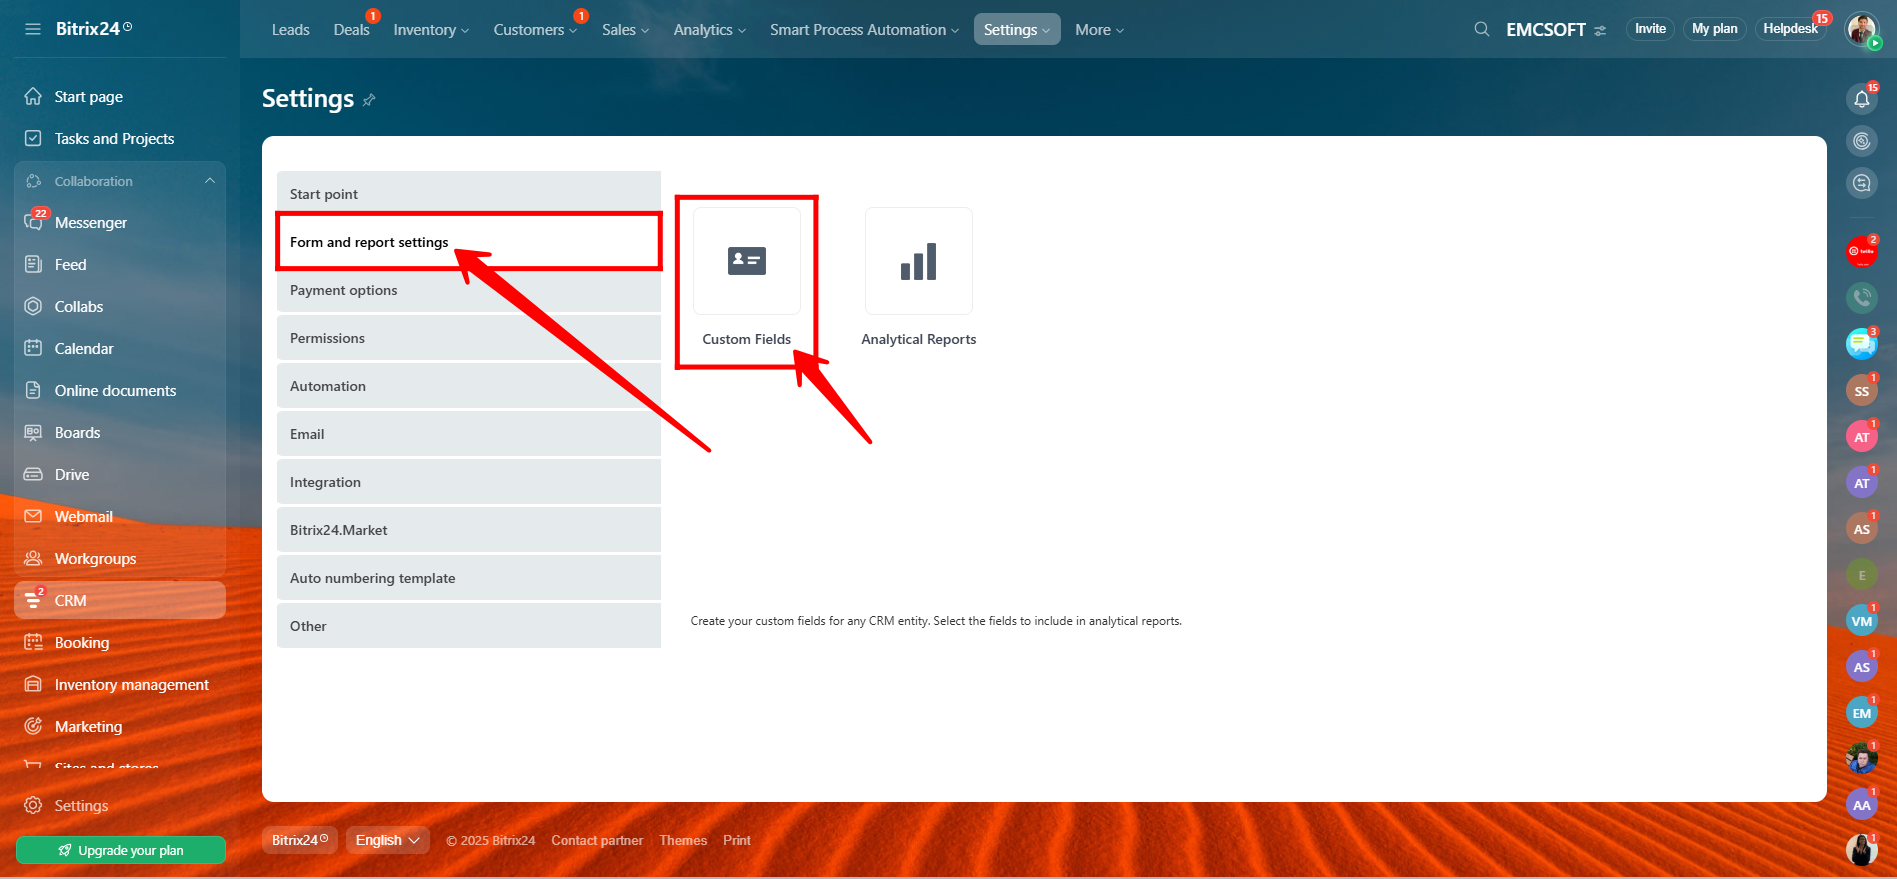Click the Bitrix24 footer button
The width and height of the screenshot is (1897, 879).
(300, 840)
